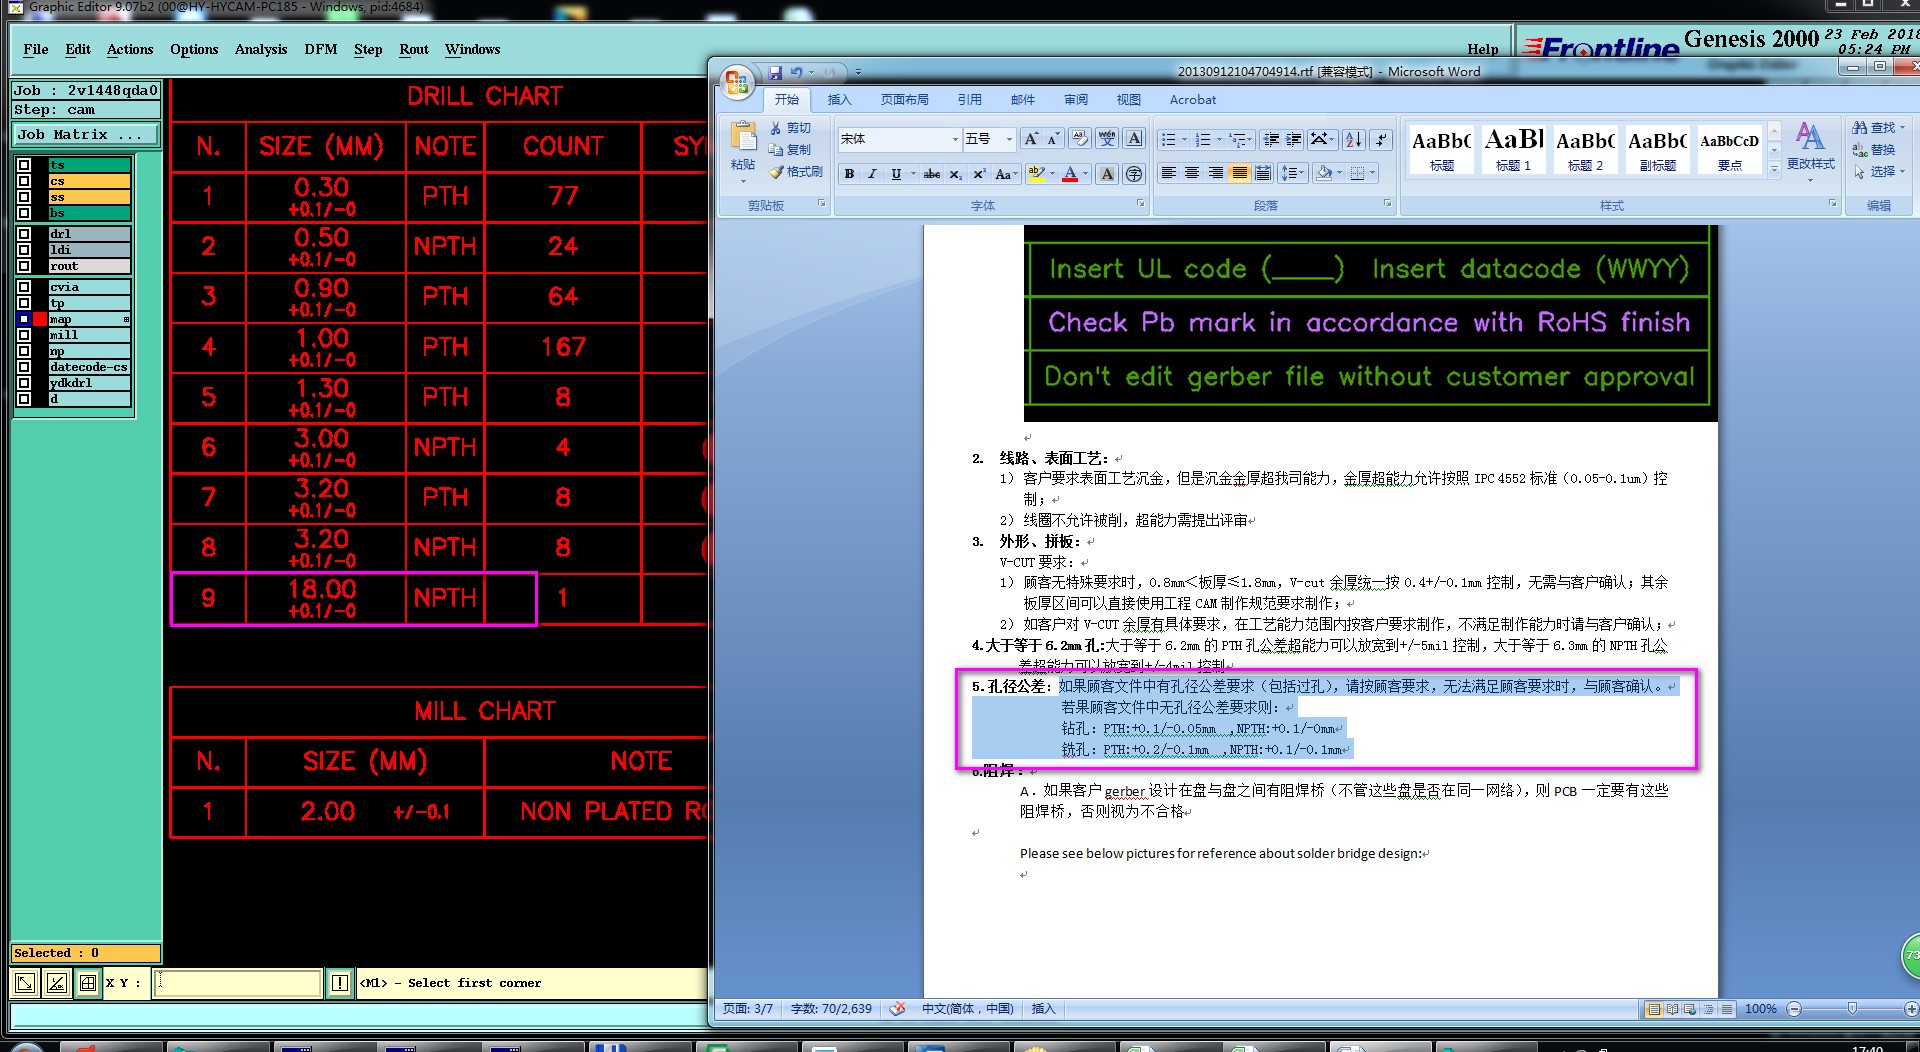Activate the Format Painter tool
The image size is (1920, 1052).
tap(796, 172)
